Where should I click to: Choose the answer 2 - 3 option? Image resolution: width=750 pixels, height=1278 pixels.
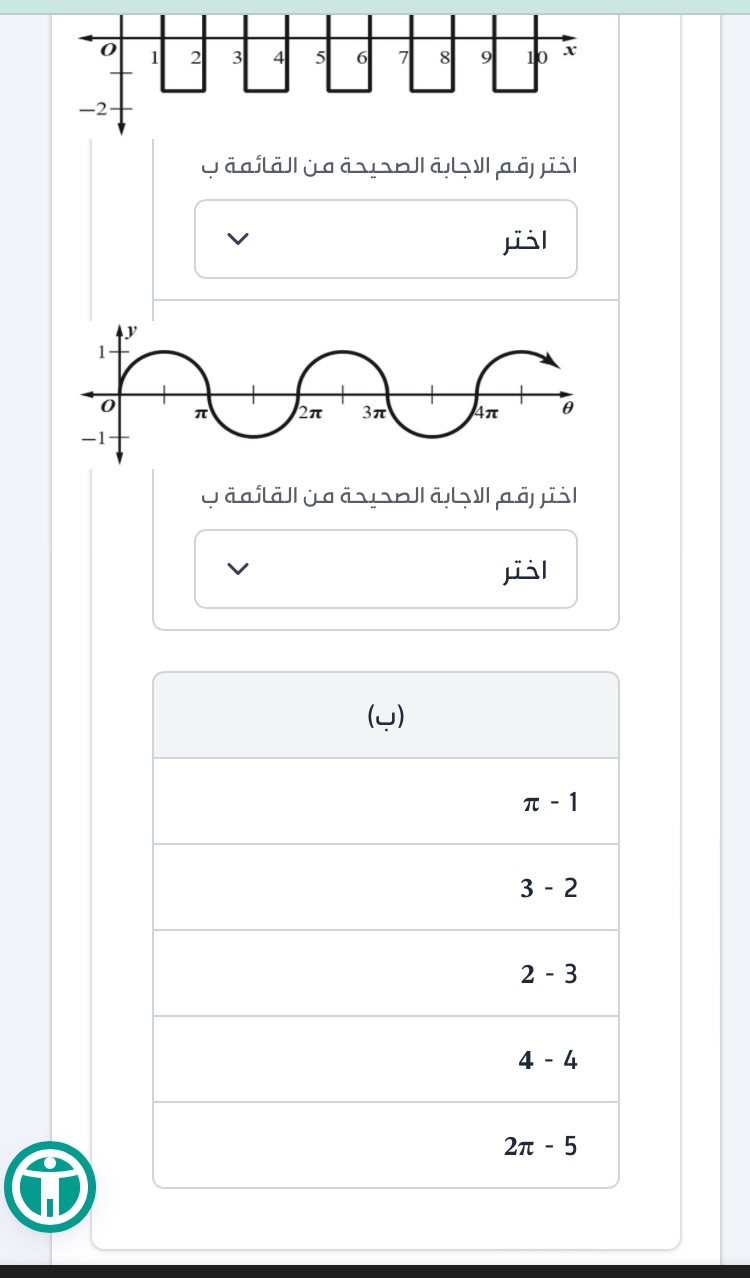click(x=548, y=973)
